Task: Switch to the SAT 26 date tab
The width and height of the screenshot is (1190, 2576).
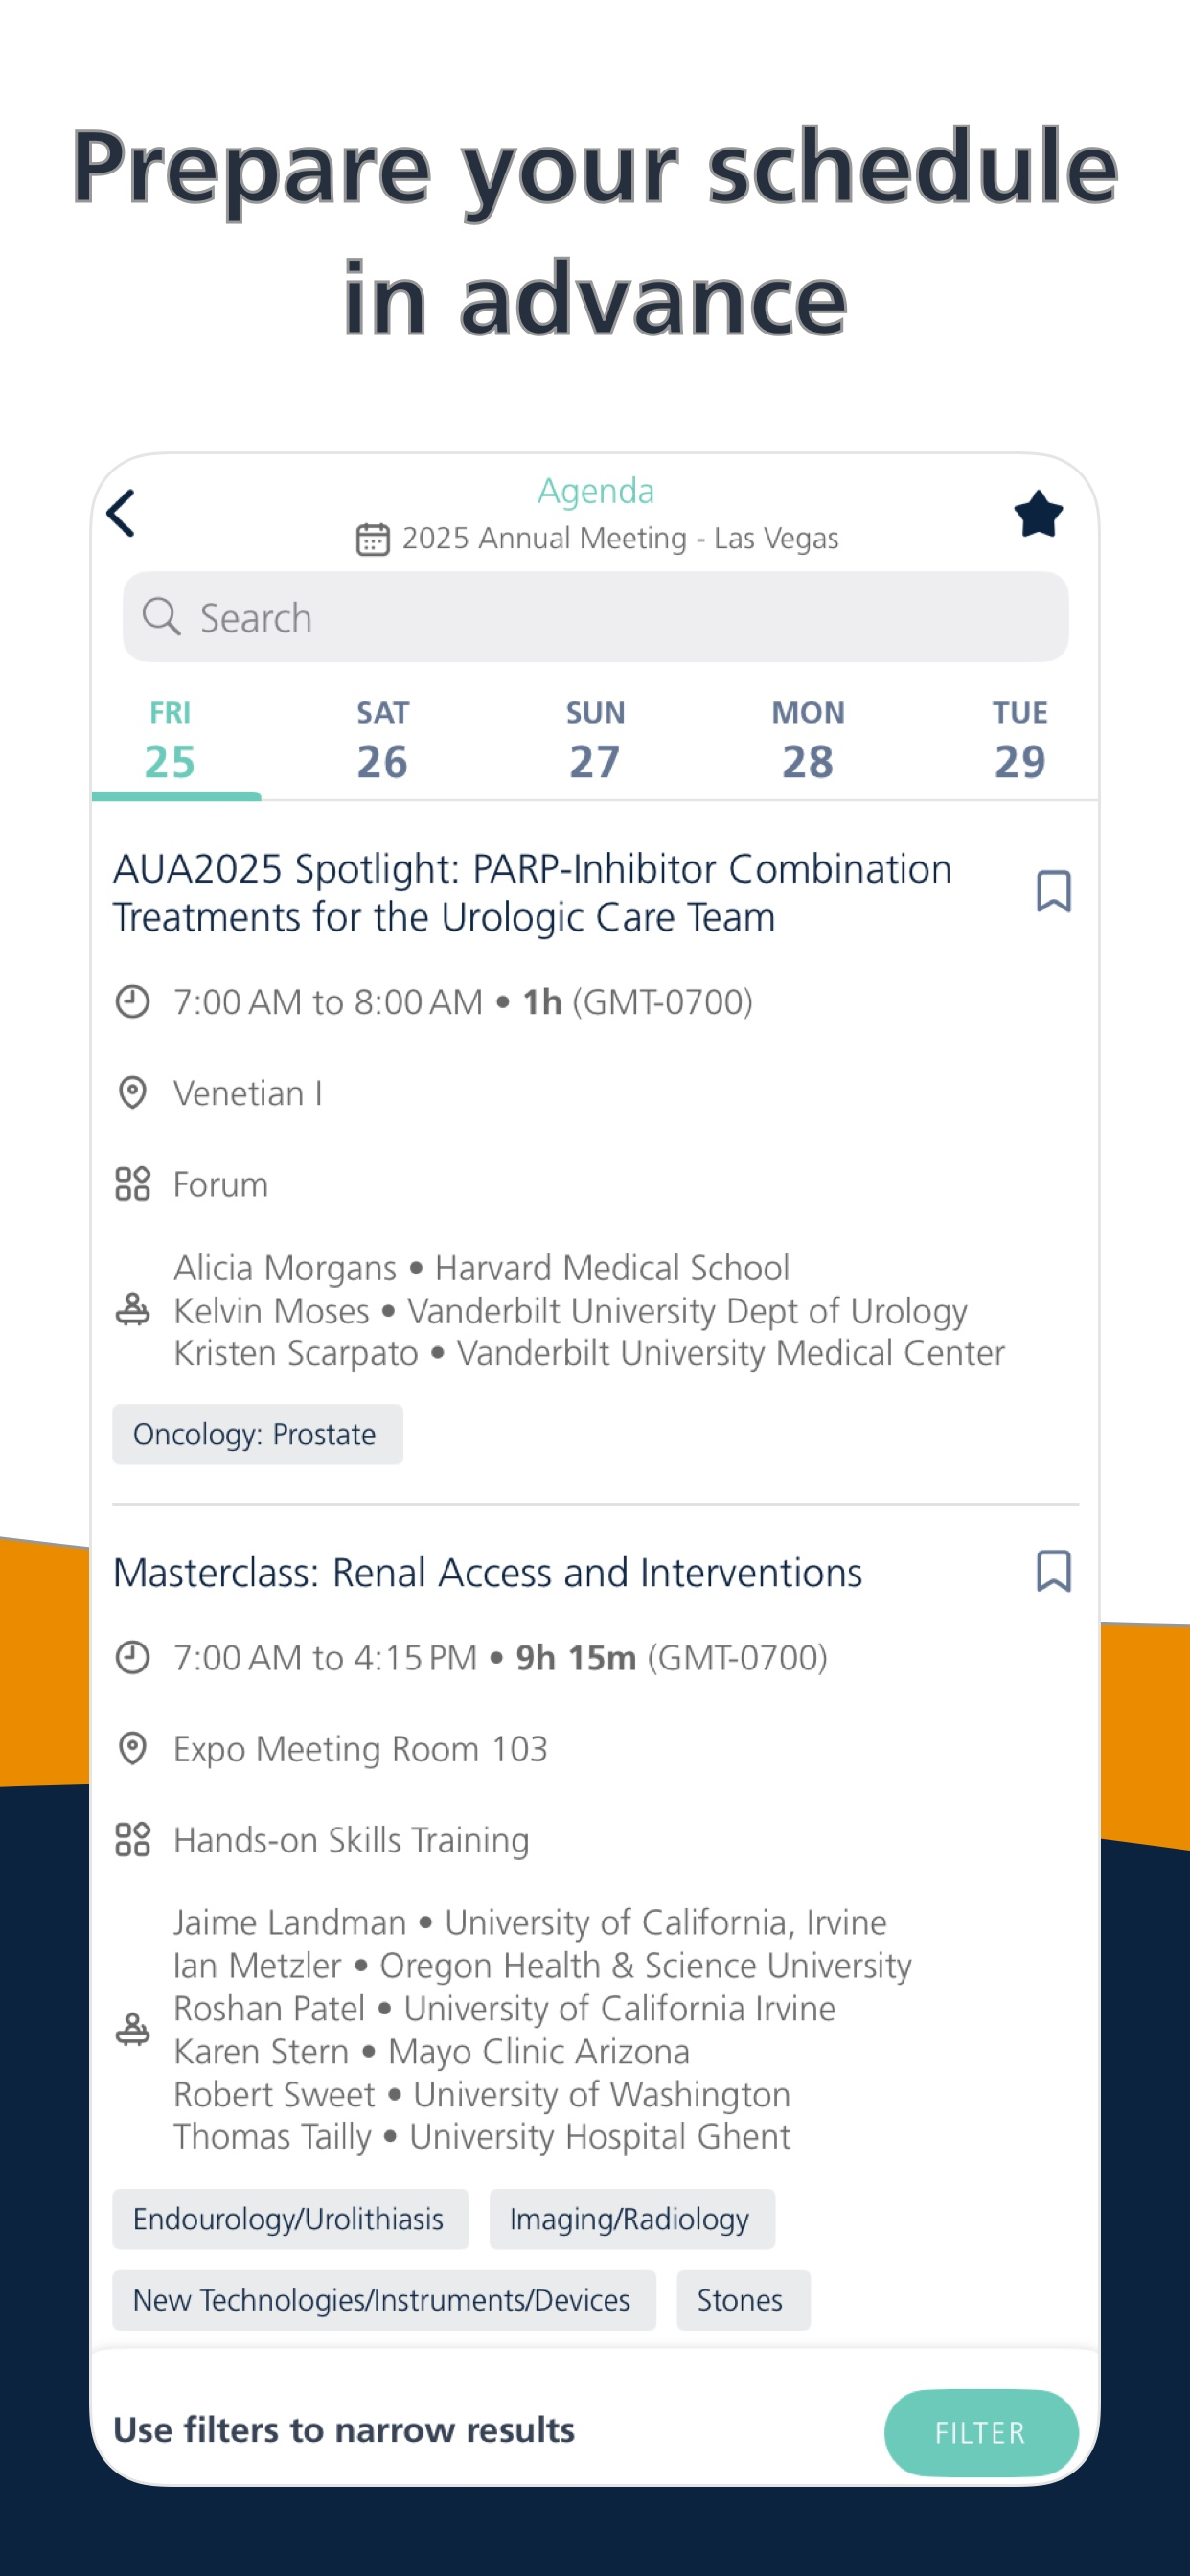Action: point(382,740)
